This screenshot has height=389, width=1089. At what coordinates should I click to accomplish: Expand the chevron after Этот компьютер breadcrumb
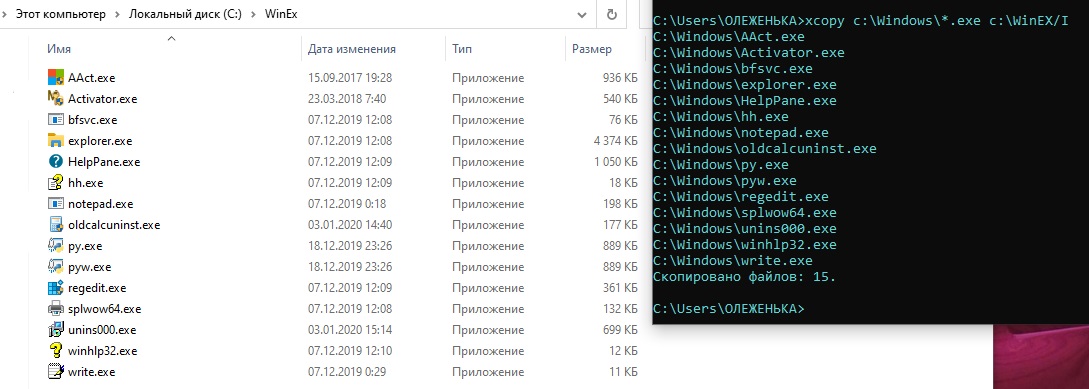click(118, 14)
